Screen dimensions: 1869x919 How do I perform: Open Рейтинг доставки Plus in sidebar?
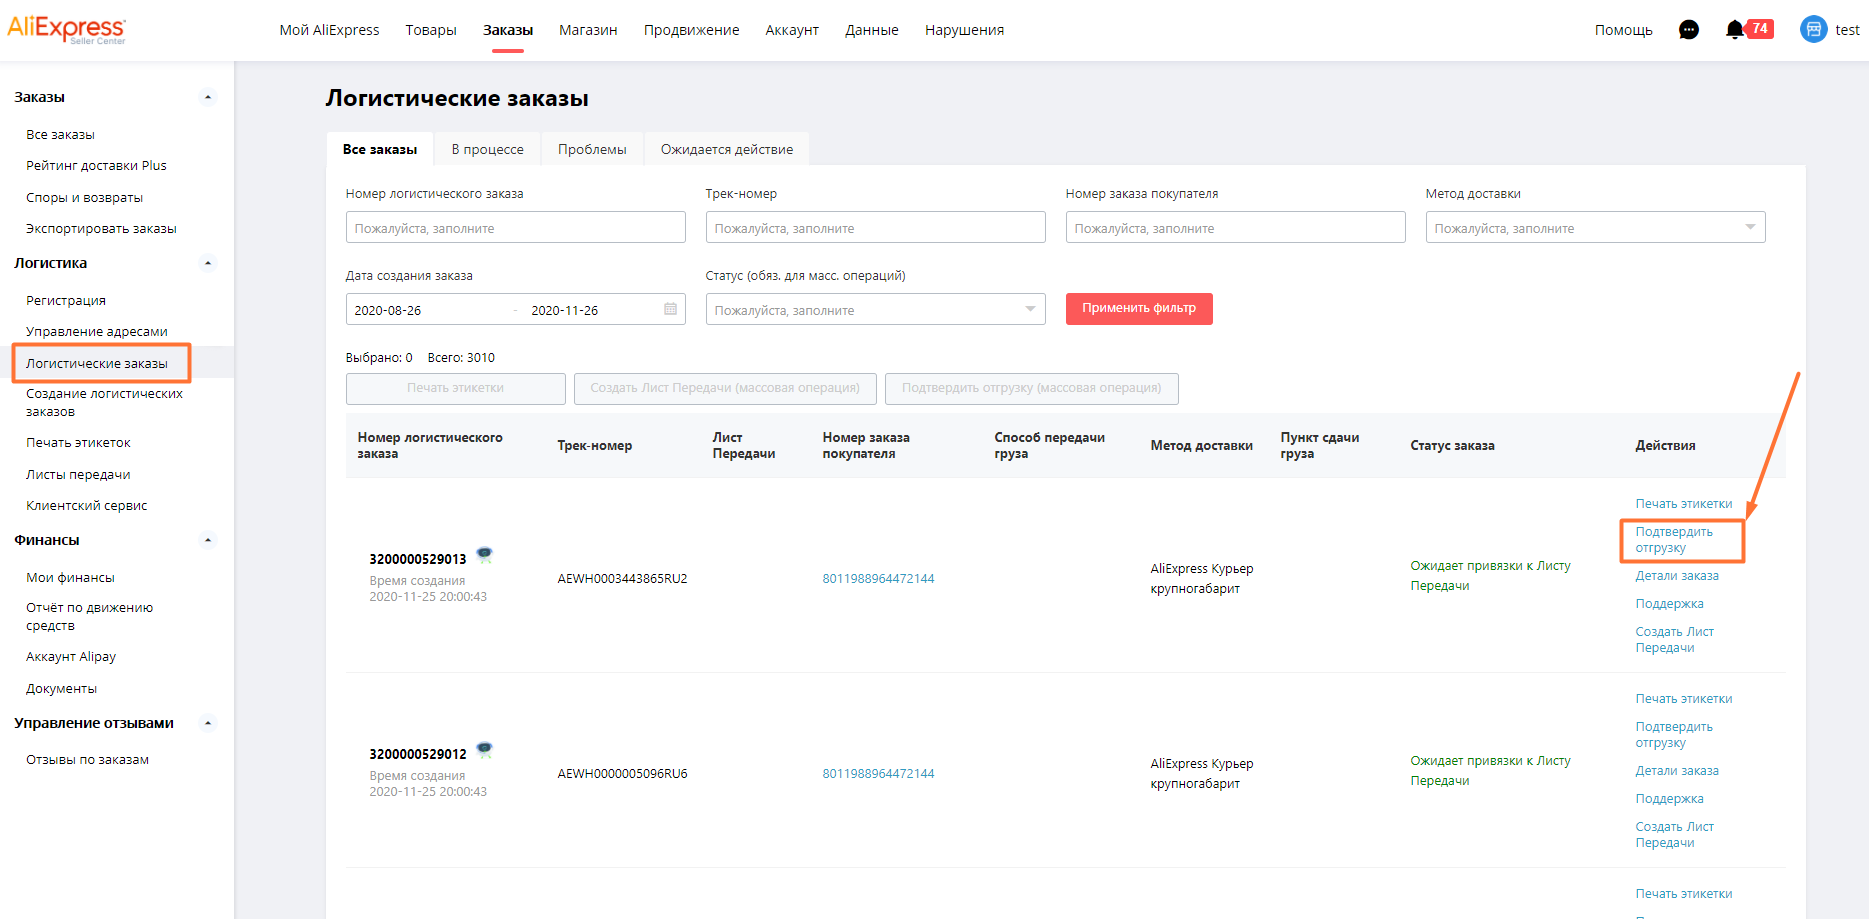point(96,165)
